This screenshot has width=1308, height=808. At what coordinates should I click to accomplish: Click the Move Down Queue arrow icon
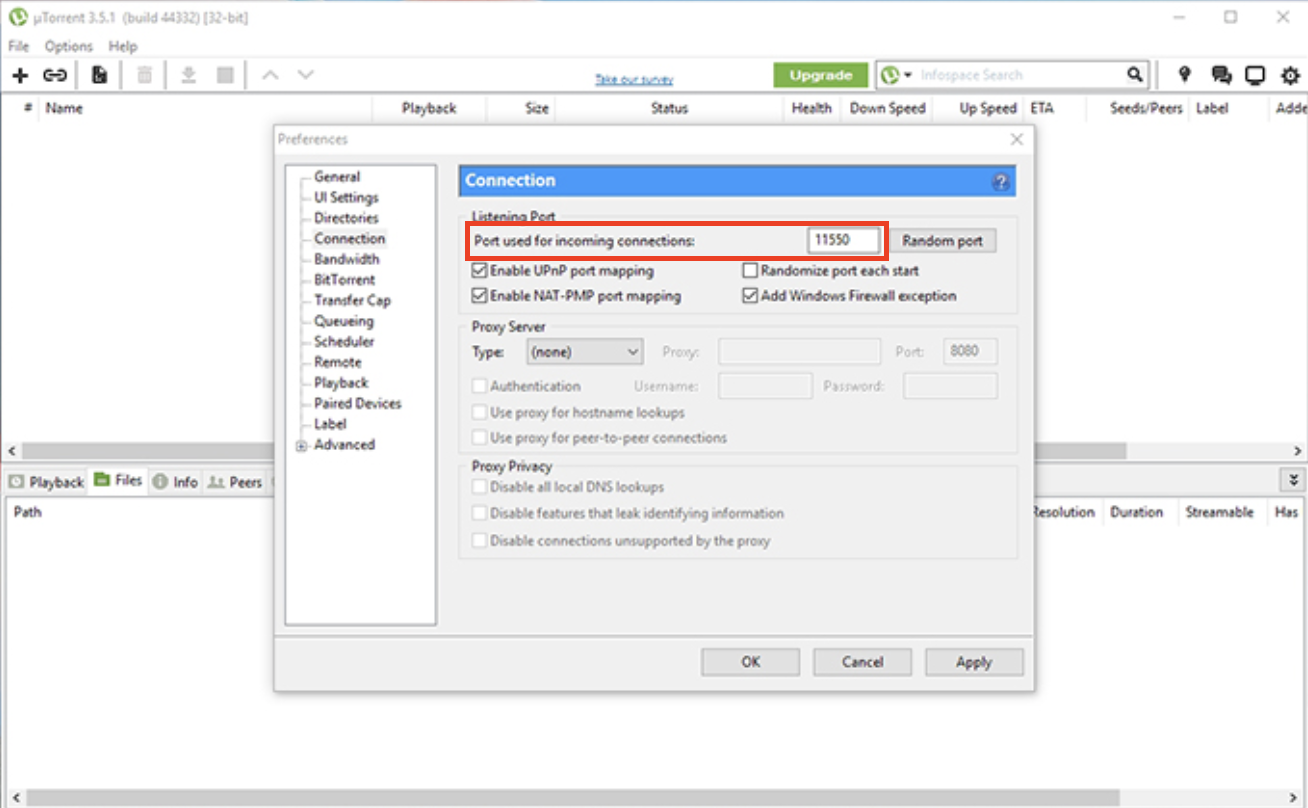pos(306,75)
